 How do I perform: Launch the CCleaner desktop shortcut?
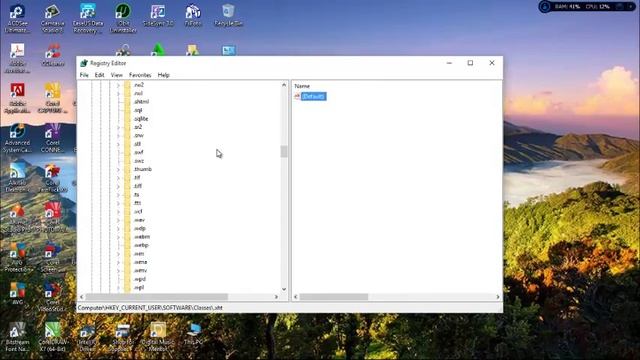(53, 55)
